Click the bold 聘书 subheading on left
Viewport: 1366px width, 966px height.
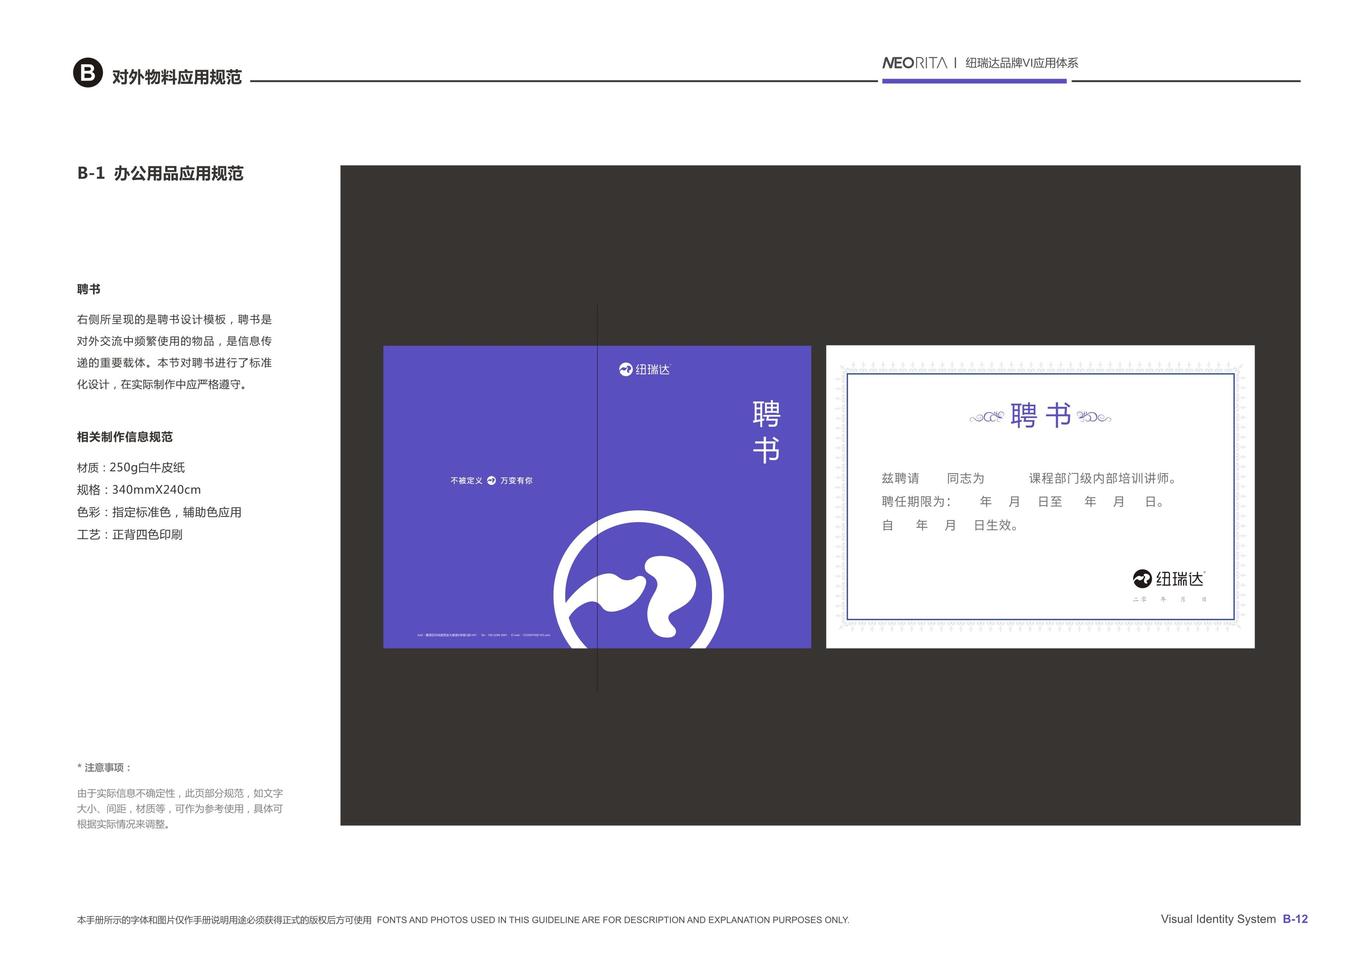pyautogui.click(x=89, y=289)
